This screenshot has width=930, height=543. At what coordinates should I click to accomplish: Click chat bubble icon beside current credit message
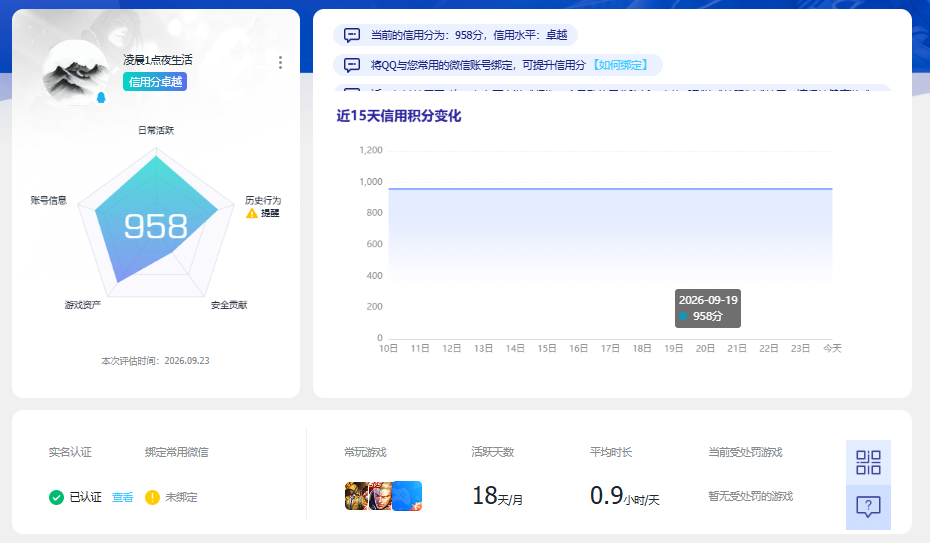point(352,36)
